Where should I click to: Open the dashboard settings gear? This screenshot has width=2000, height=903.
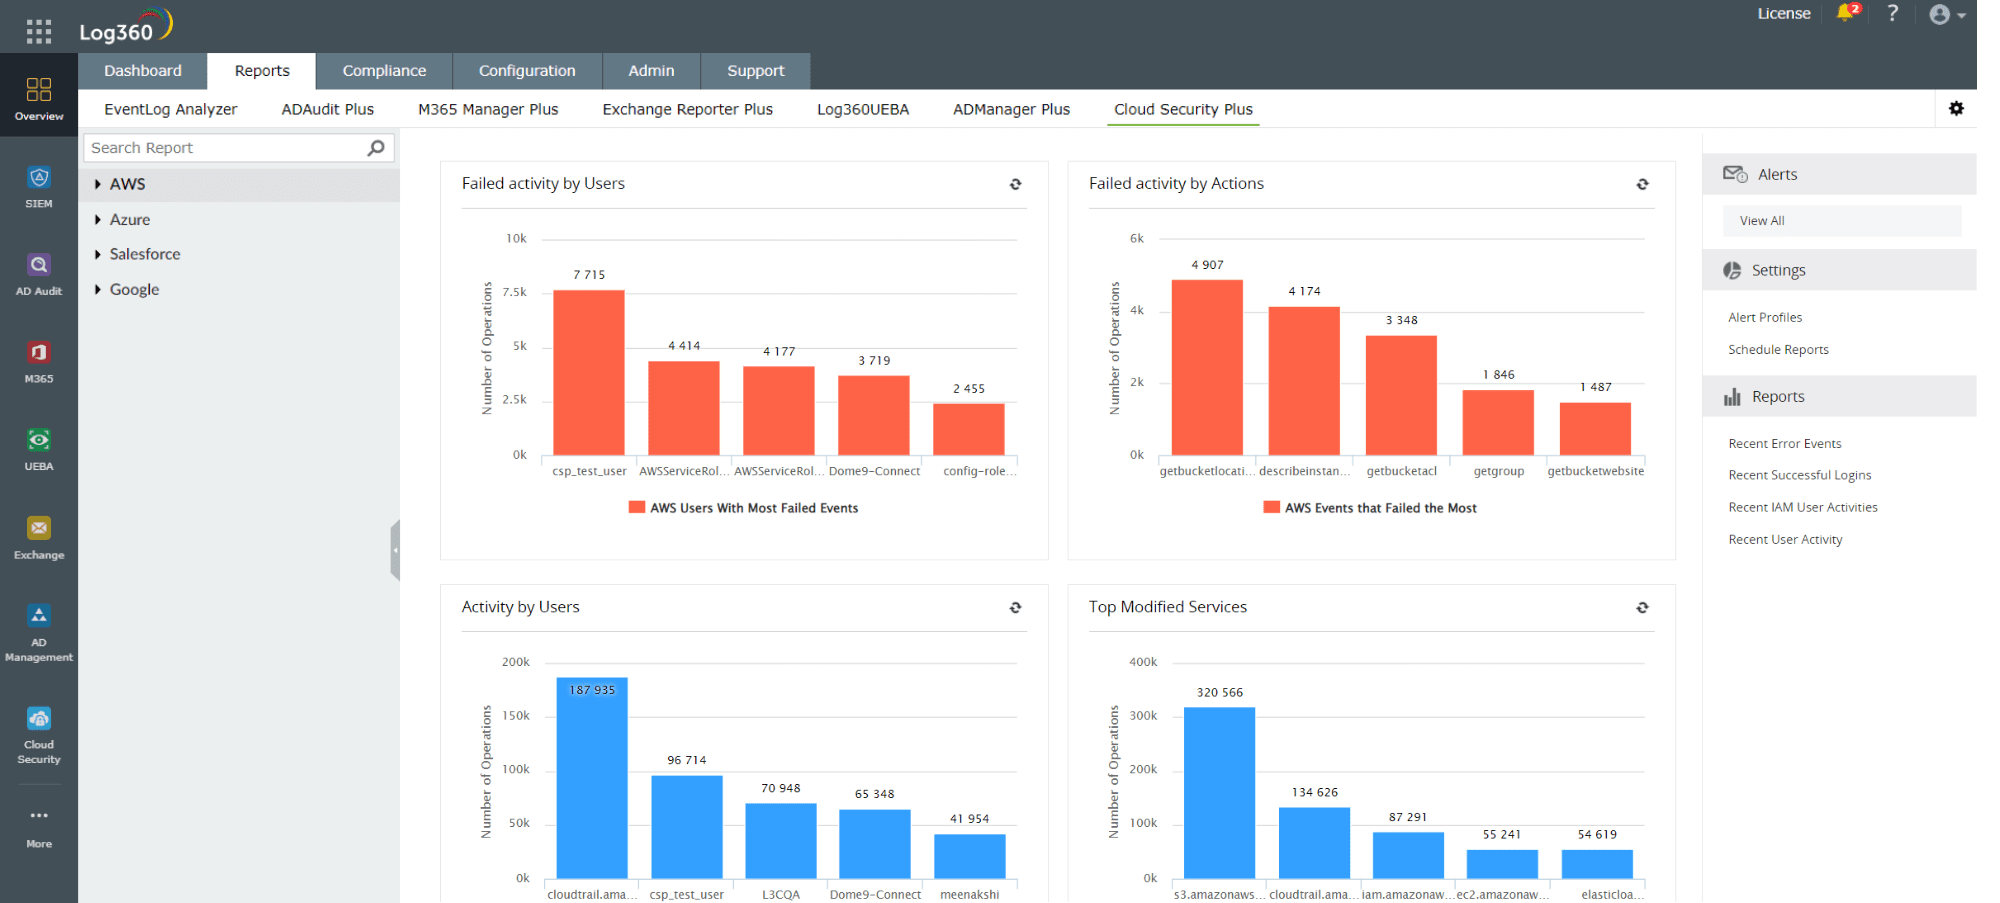pyautogui.click(x=1957, y=108)
